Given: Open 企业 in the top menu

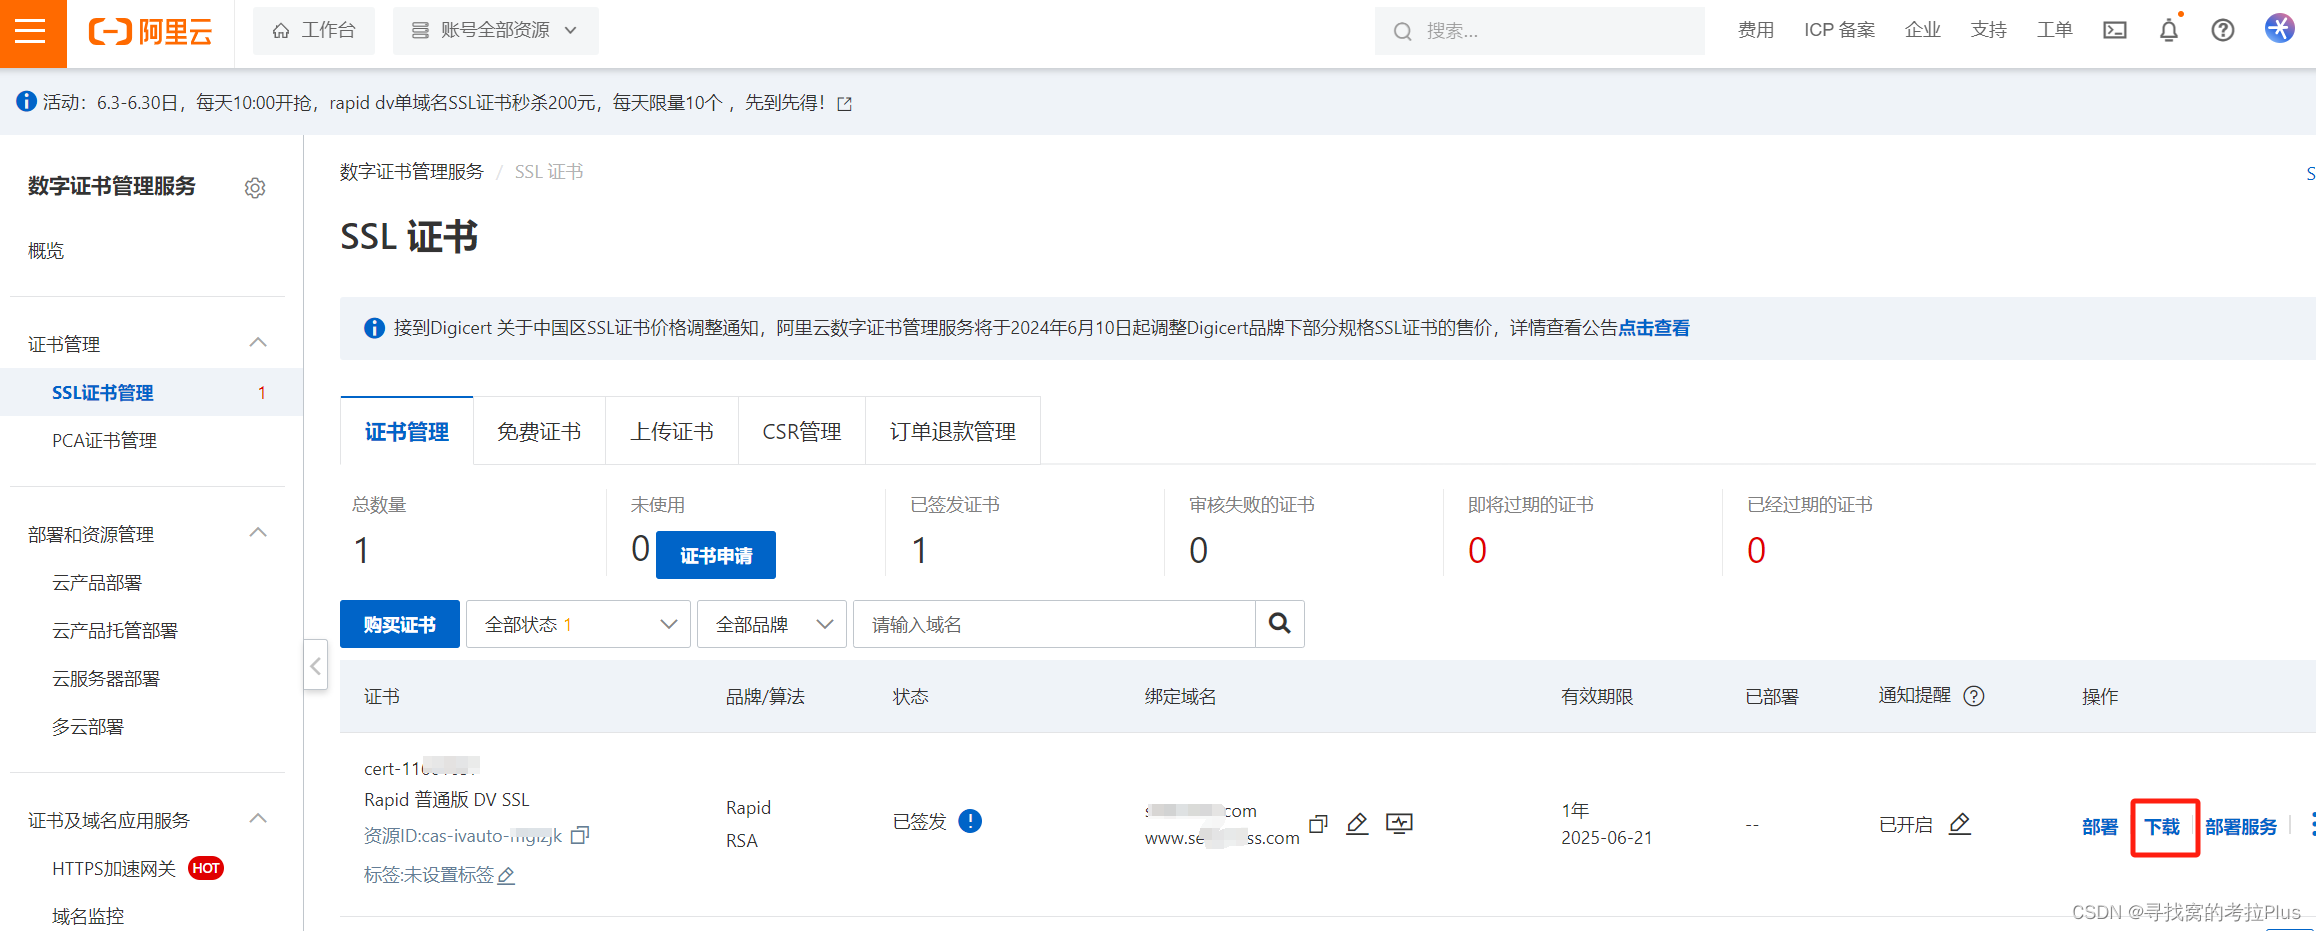Looking at the screenshot, I should click(1923, 30).
